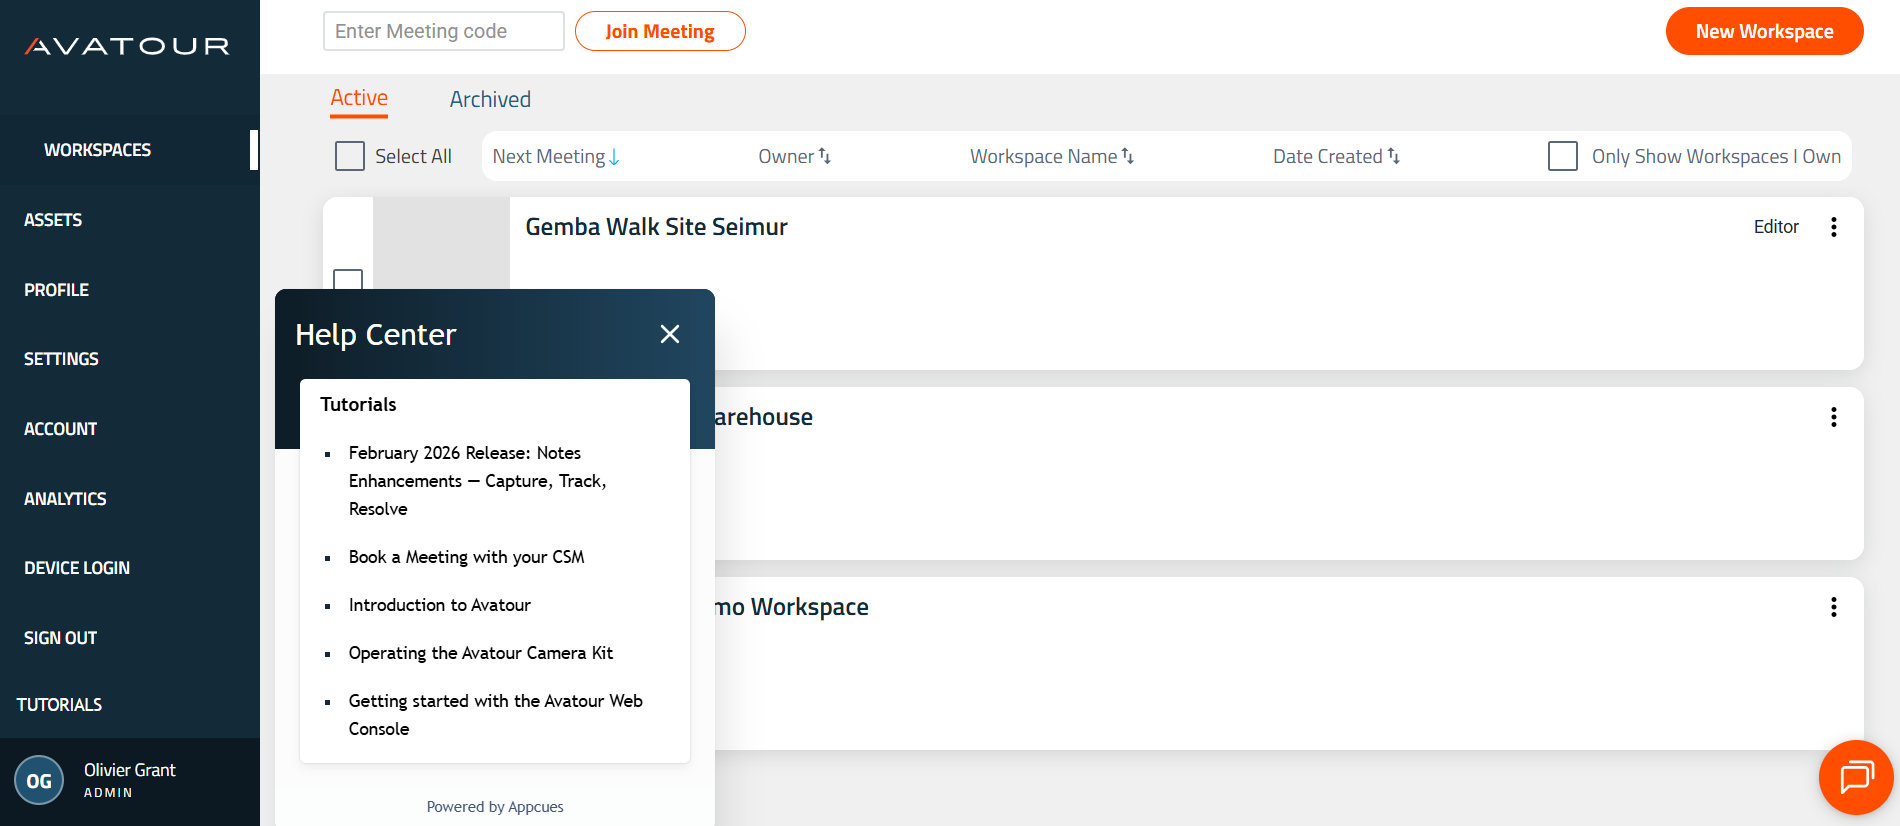Open Tutorials from the sidebar

(x=59, y=705)
